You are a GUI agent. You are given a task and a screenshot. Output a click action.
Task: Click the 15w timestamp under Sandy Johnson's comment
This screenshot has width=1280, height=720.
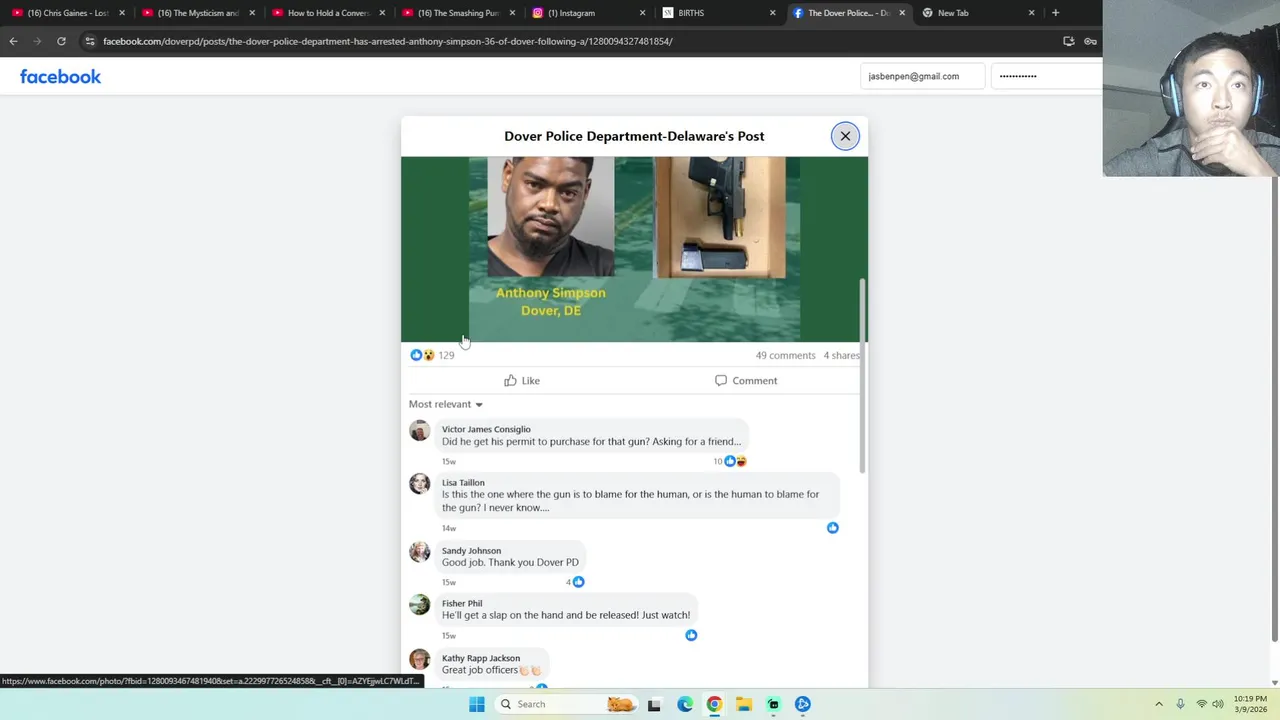tap(449, 582)
